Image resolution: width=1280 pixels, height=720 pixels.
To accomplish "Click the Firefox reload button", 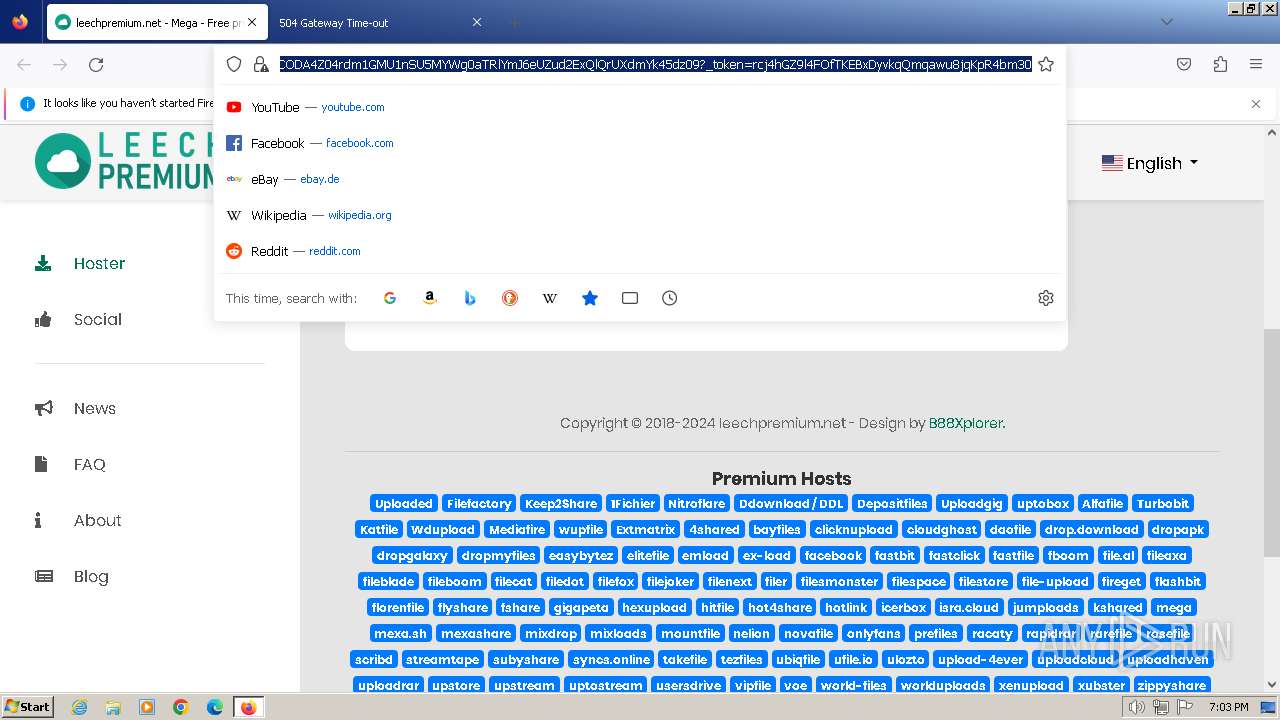I will (x=96, y=64).
